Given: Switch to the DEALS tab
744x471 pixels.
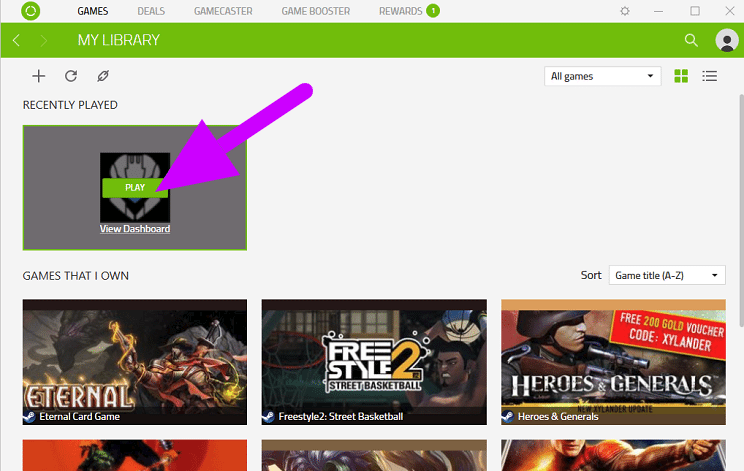Looking at the screenshot, I should tap(151, 11).
